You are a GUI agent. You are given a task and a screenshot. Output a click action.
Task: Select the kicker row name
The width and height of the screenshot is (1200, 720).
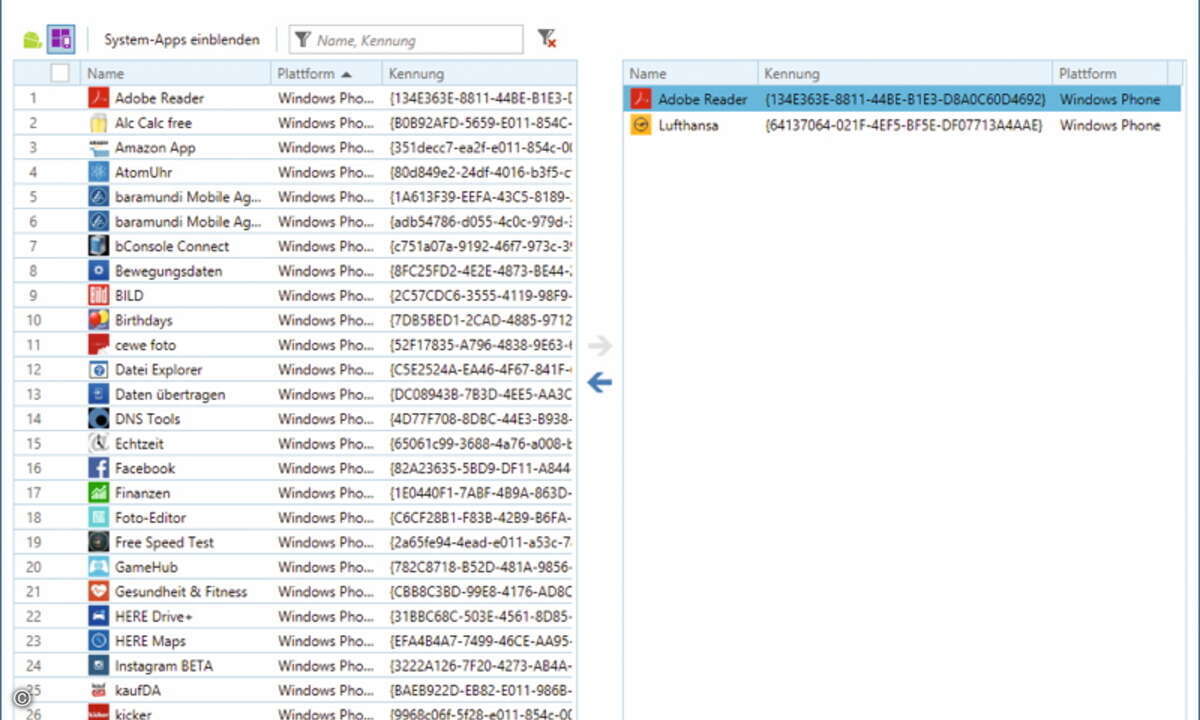point(133,714)
